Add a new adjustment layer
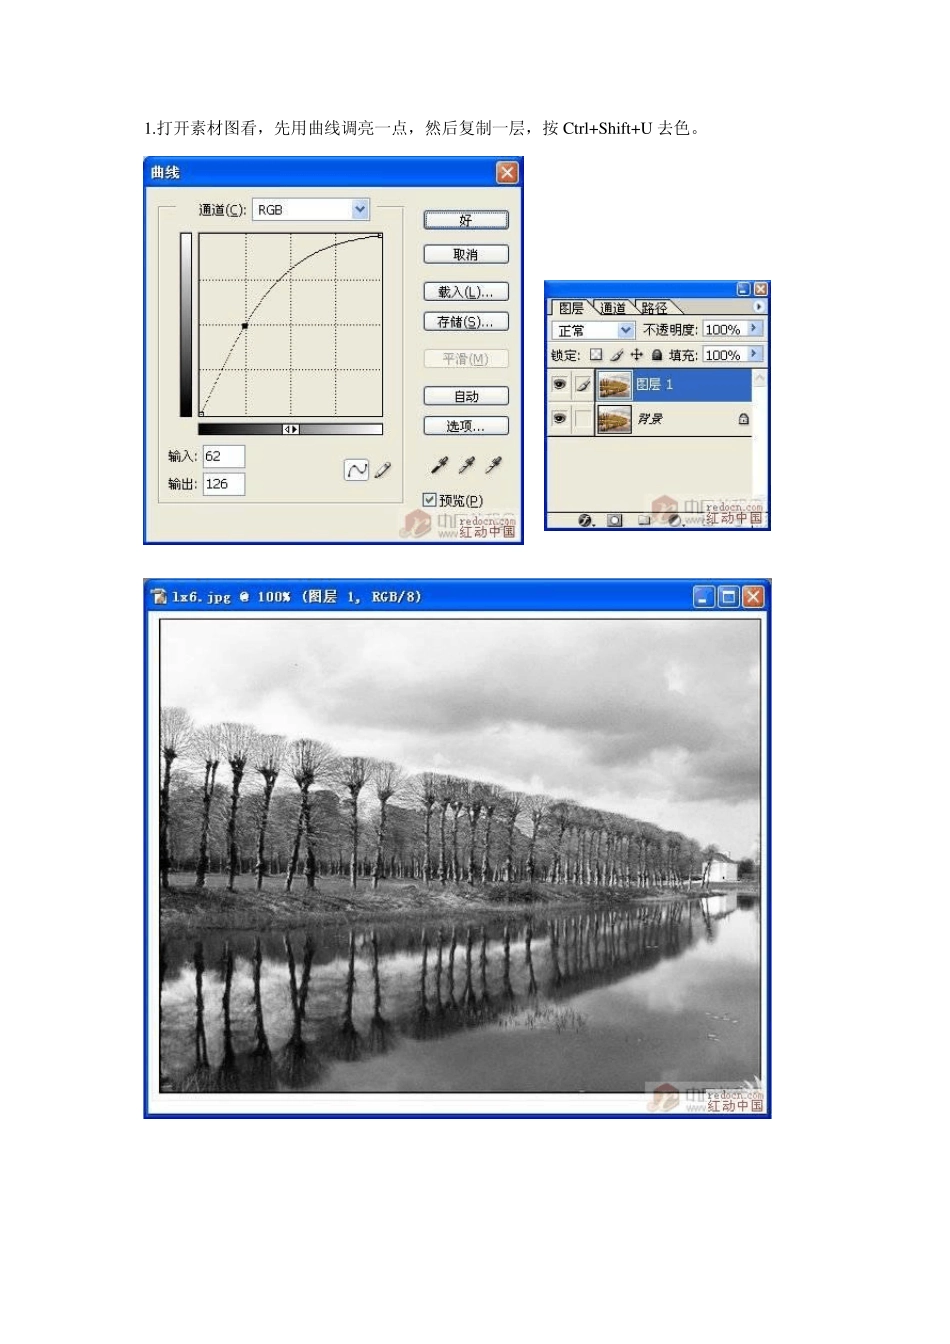The height and width of the screenshot is (1344, 950). 675,520
